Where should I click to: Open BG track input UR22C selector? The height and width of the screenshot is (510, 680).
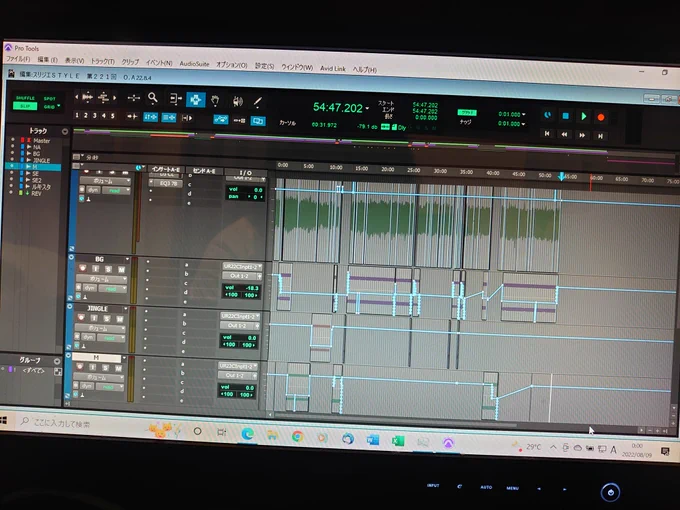[242, 267]
